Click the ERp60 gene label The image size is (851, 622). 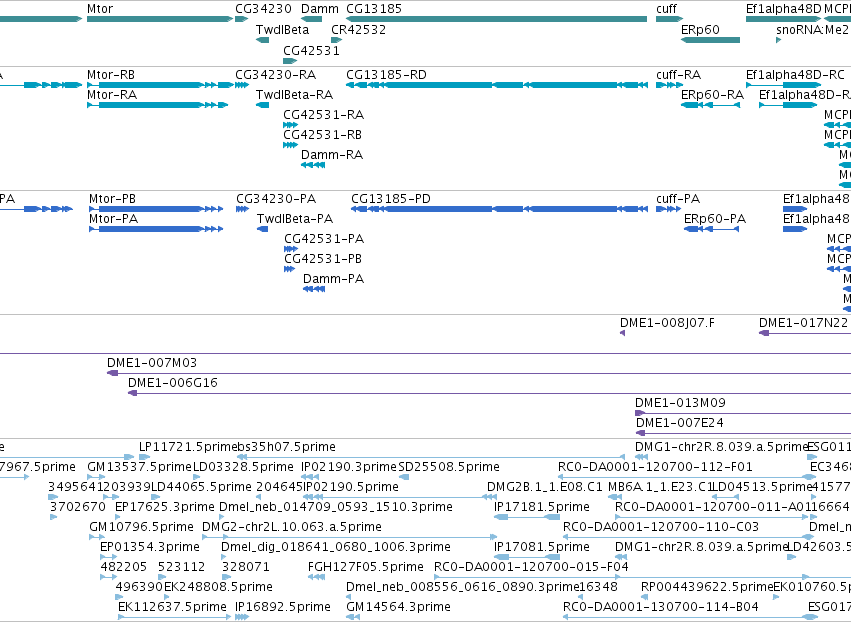pyautogui.click(x=700, y=29)
